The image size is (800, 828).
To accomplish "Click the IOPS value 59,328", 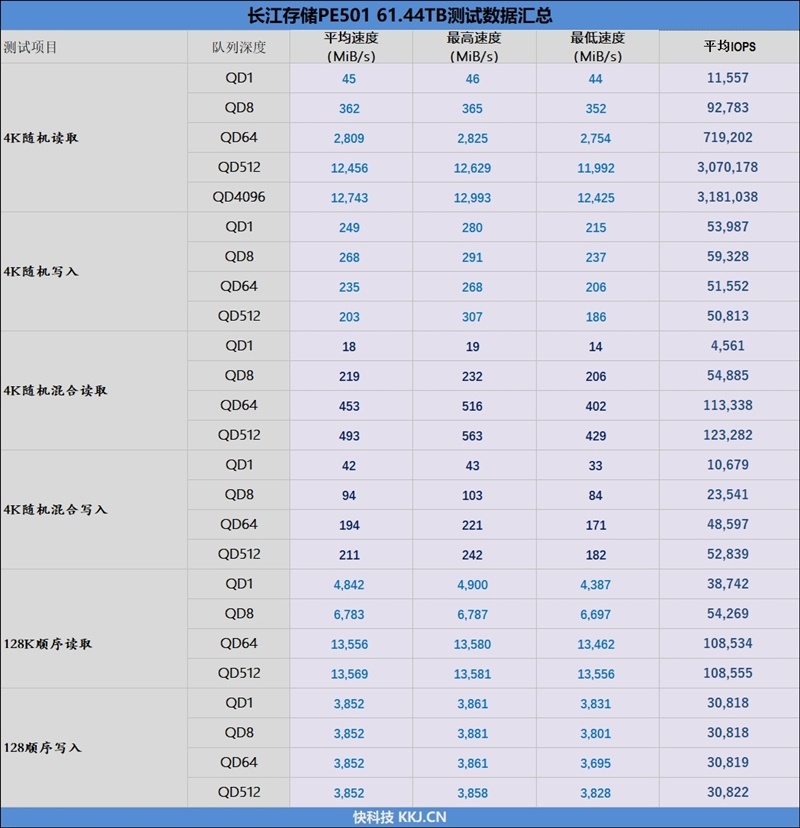I will tap(728, 257).
